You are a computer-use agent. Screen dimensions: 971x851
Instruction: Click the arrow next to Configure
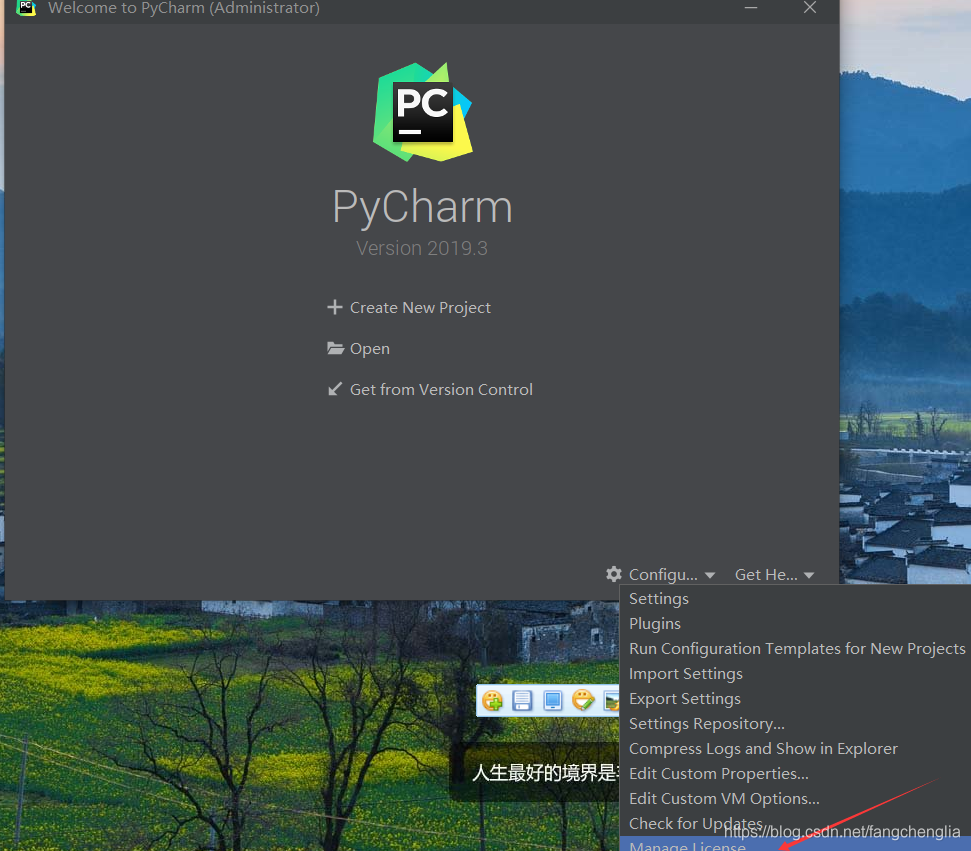710,575
